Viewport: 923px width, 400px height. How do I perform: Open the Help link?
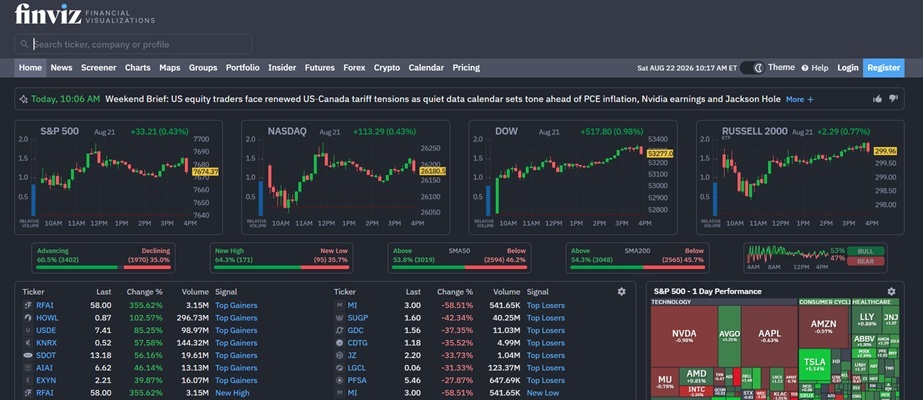point(815,68)
